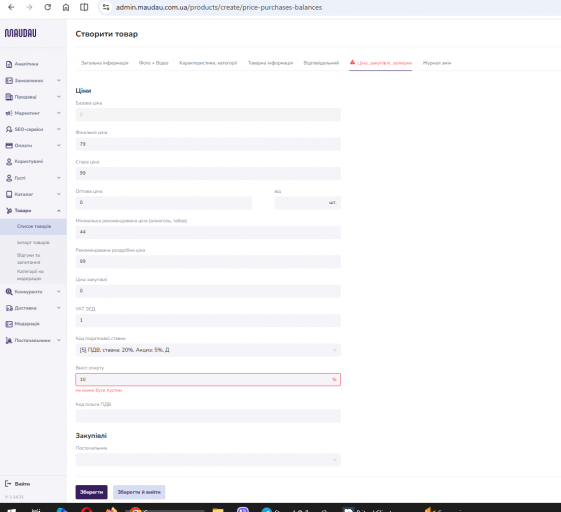Viewport: 561px width, 512px height.
Task: Click the Зберегти й вийти button
Action: [x=139, y=492]
